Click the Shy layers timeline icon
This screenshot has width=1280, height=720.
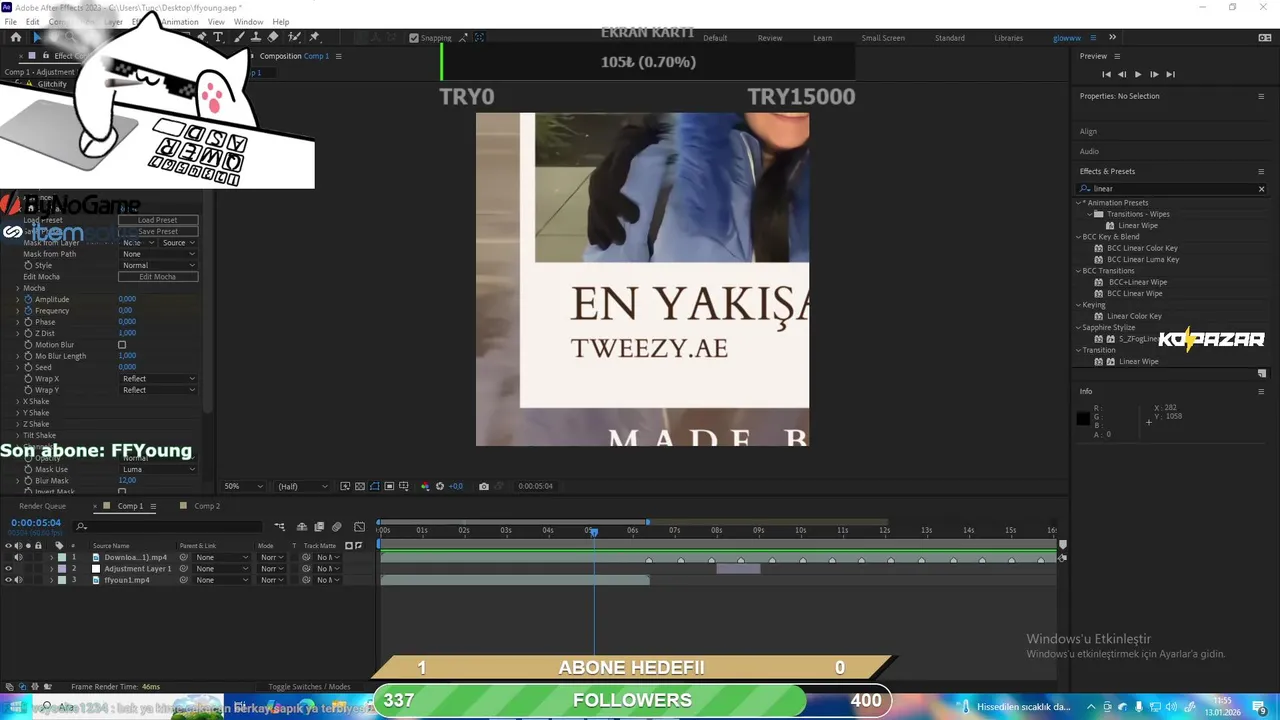pos(302,527)
